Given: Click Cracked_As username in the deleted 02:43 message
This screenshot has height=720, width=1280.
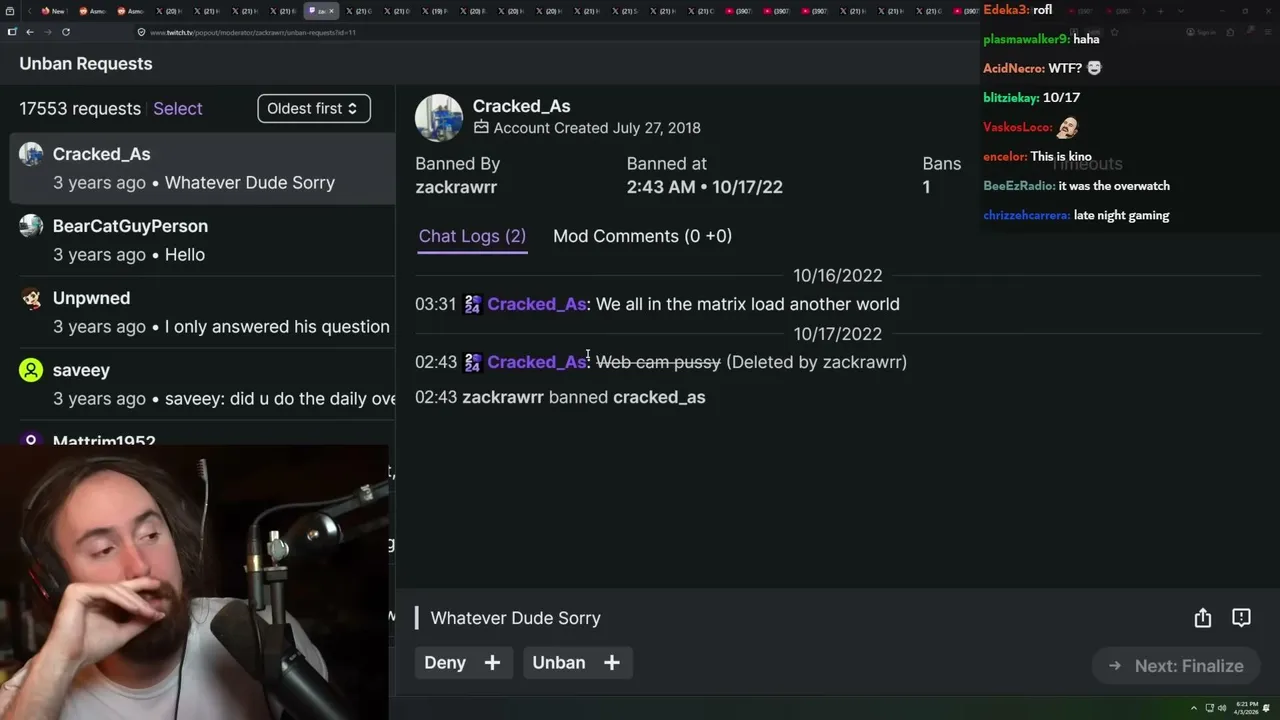Looking at the screenshot, I should pyautogui.click(x=537, y=362).
